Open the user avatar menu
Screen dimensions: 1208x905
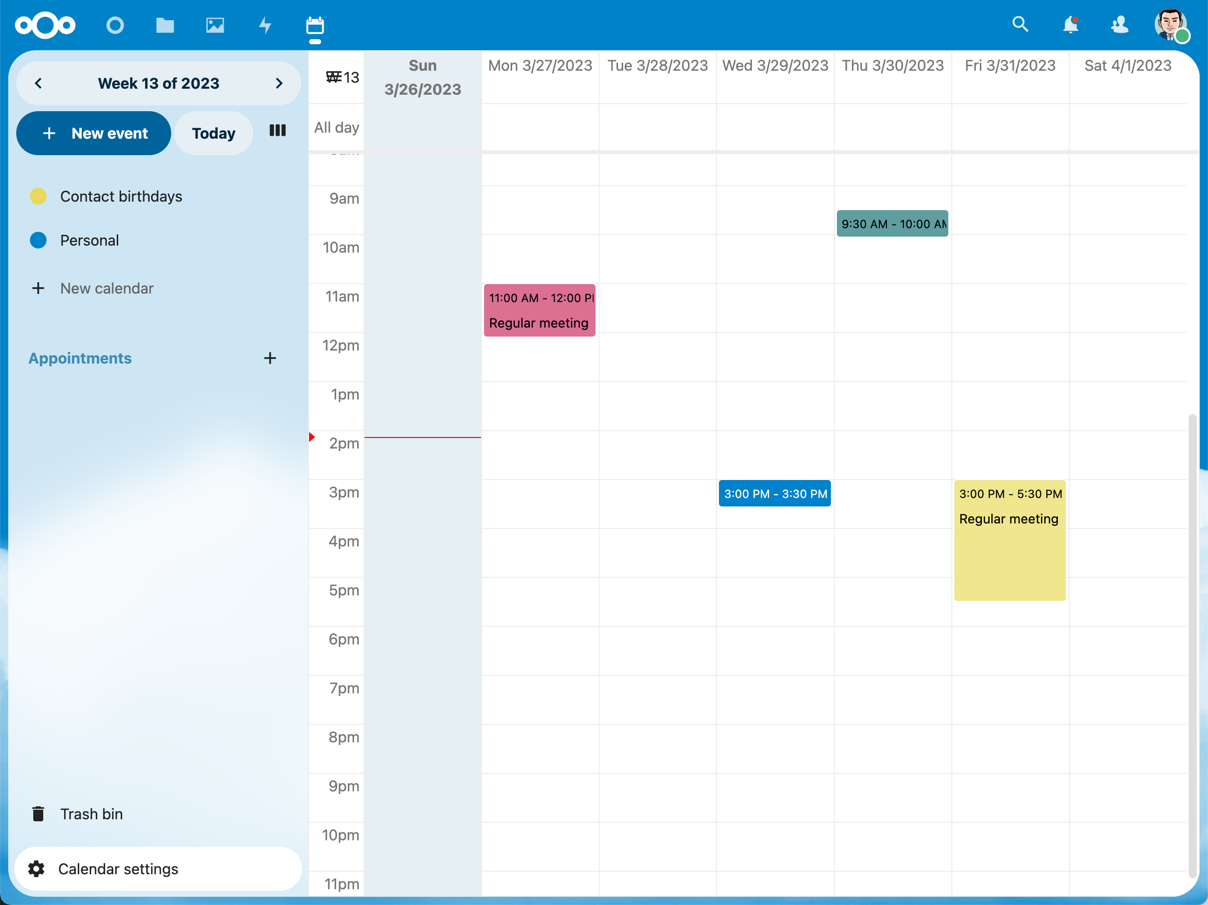coord(1170,25)
